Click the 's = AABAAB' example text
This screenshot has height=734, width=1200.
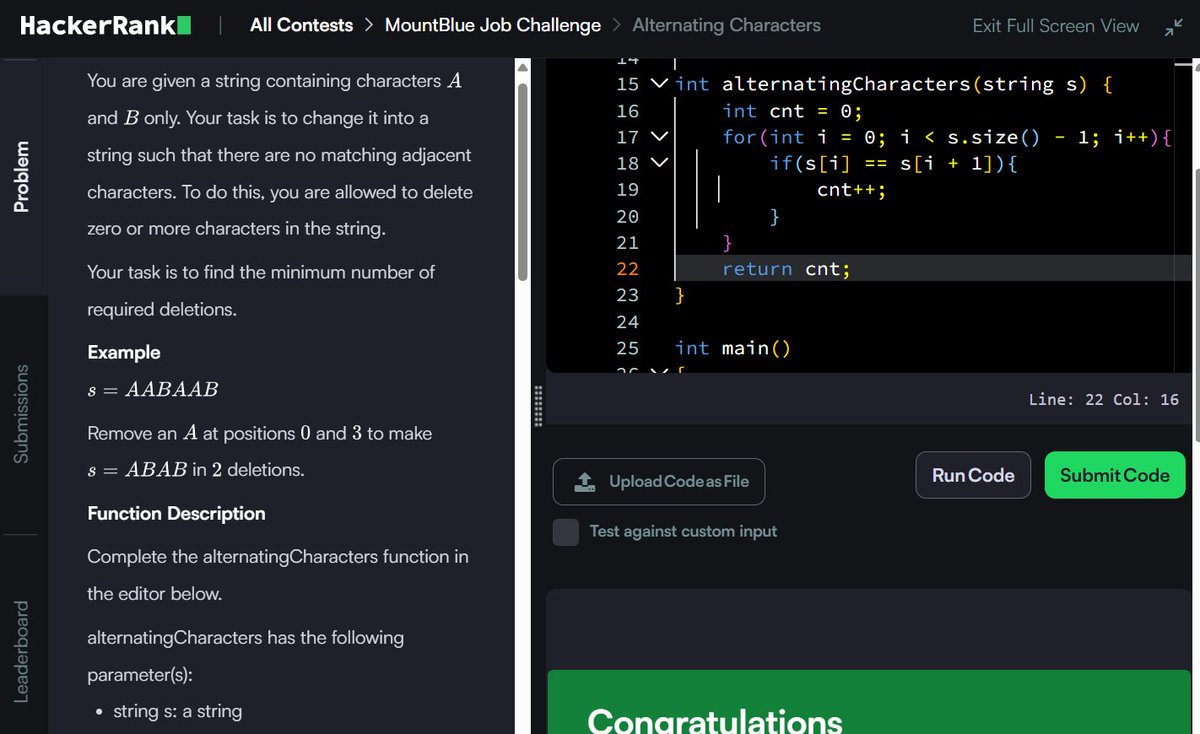[x=153, y=389]
